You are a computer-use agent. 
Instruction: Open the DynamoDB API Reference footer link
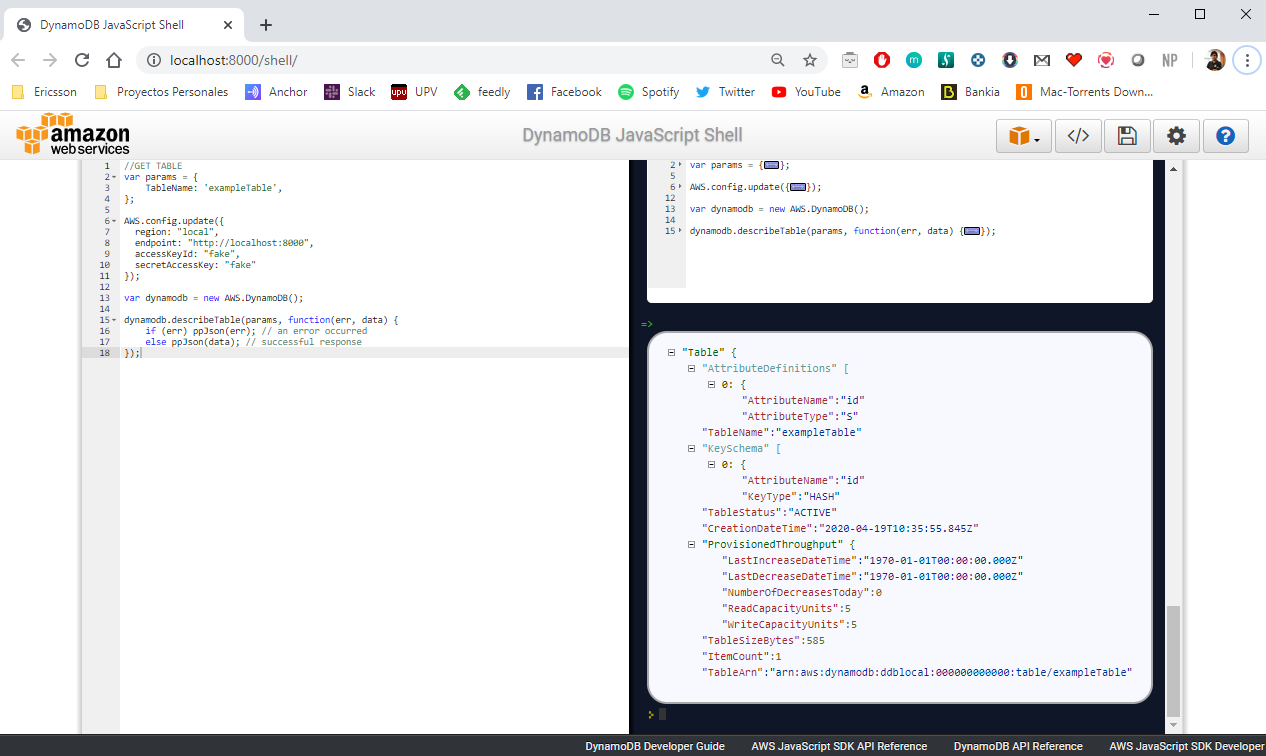(x=1018, y=746)
